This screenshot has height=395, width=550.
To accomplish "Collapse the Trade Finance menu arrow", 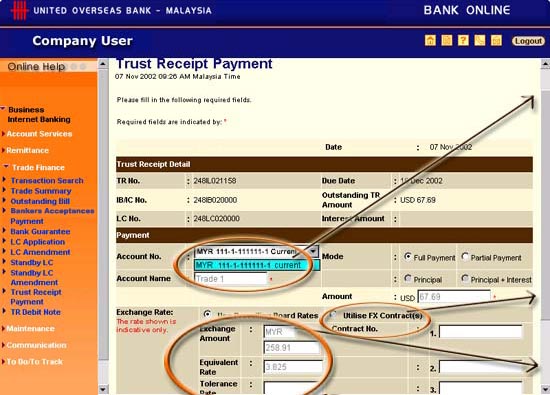I will coord(6,167).
